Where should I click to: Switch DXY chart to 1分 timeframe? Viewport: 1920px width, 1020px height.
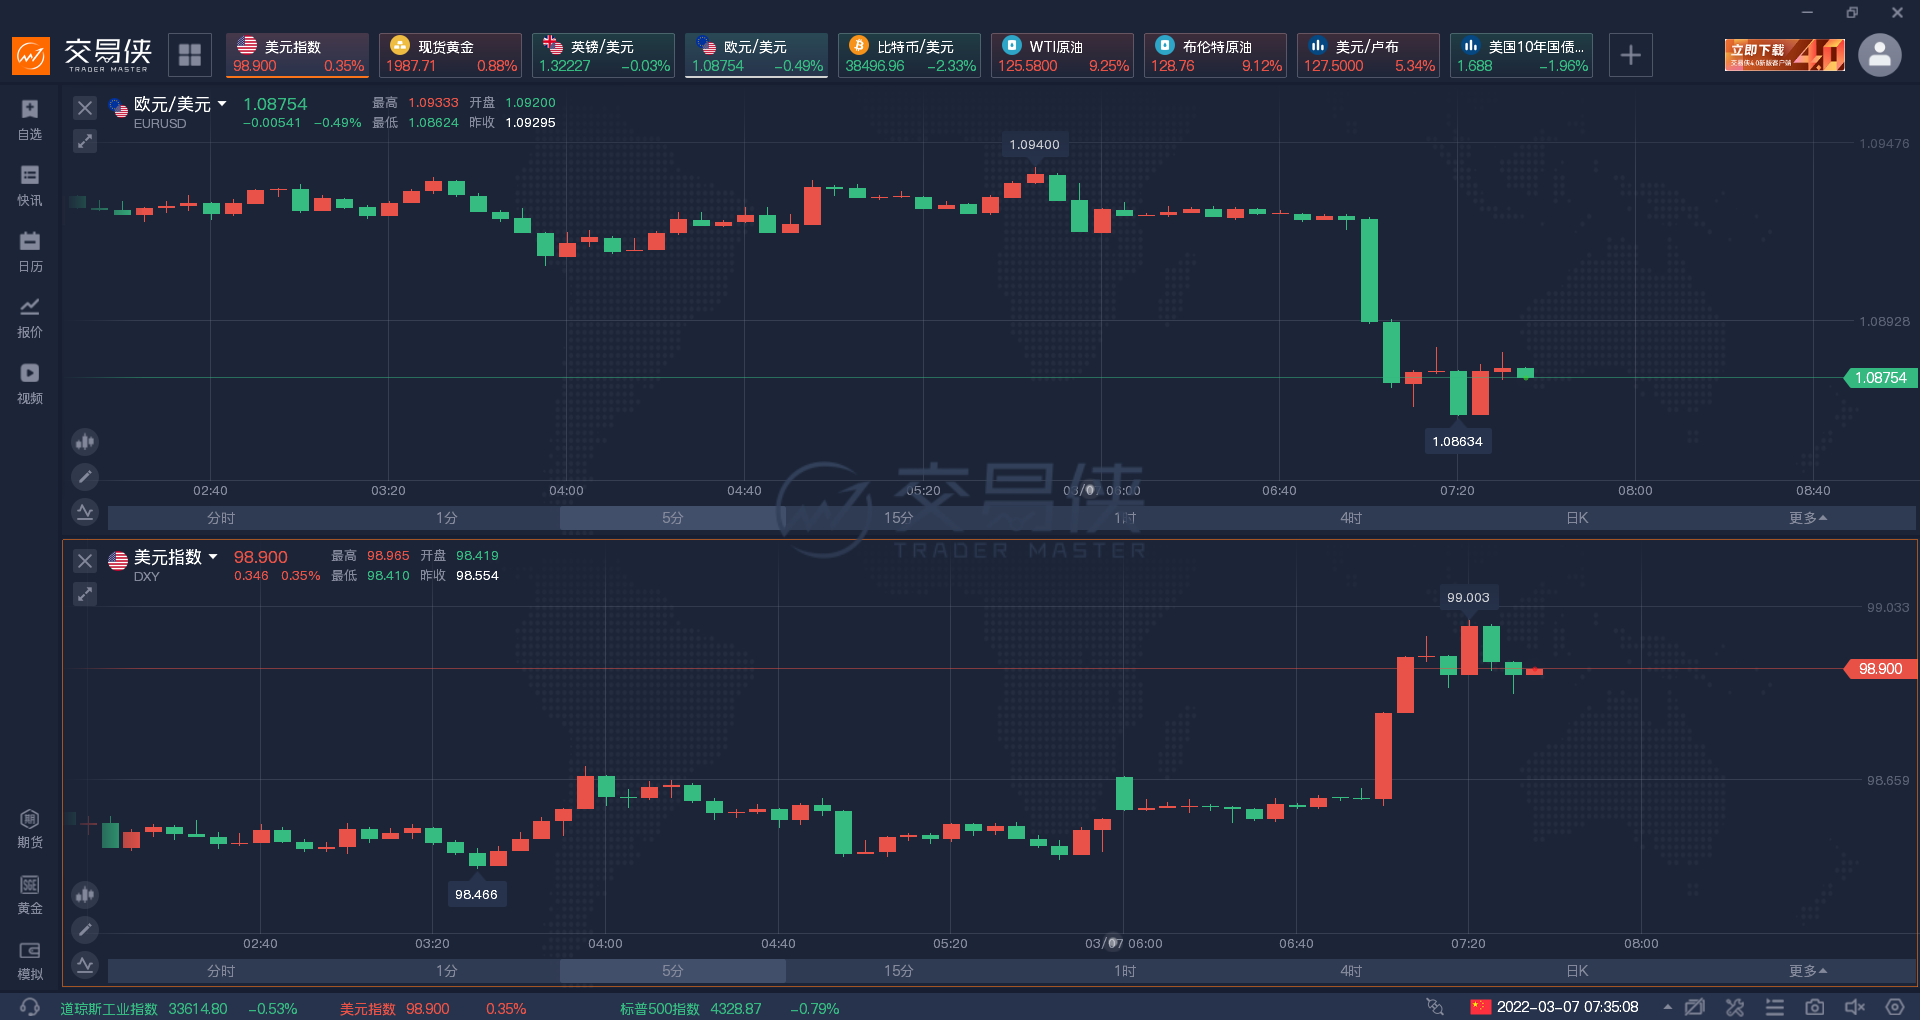[x=447, y=971]
